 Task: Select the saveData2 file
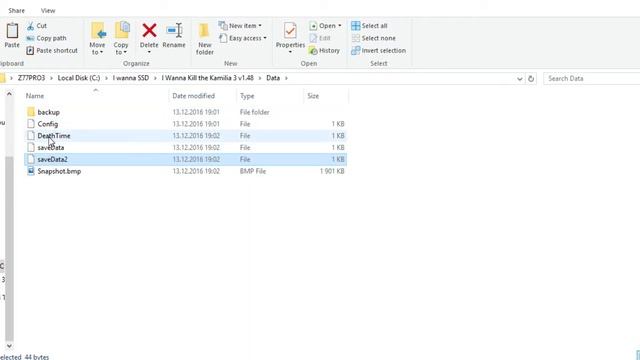pyautogui.click(x=186, y=159)
